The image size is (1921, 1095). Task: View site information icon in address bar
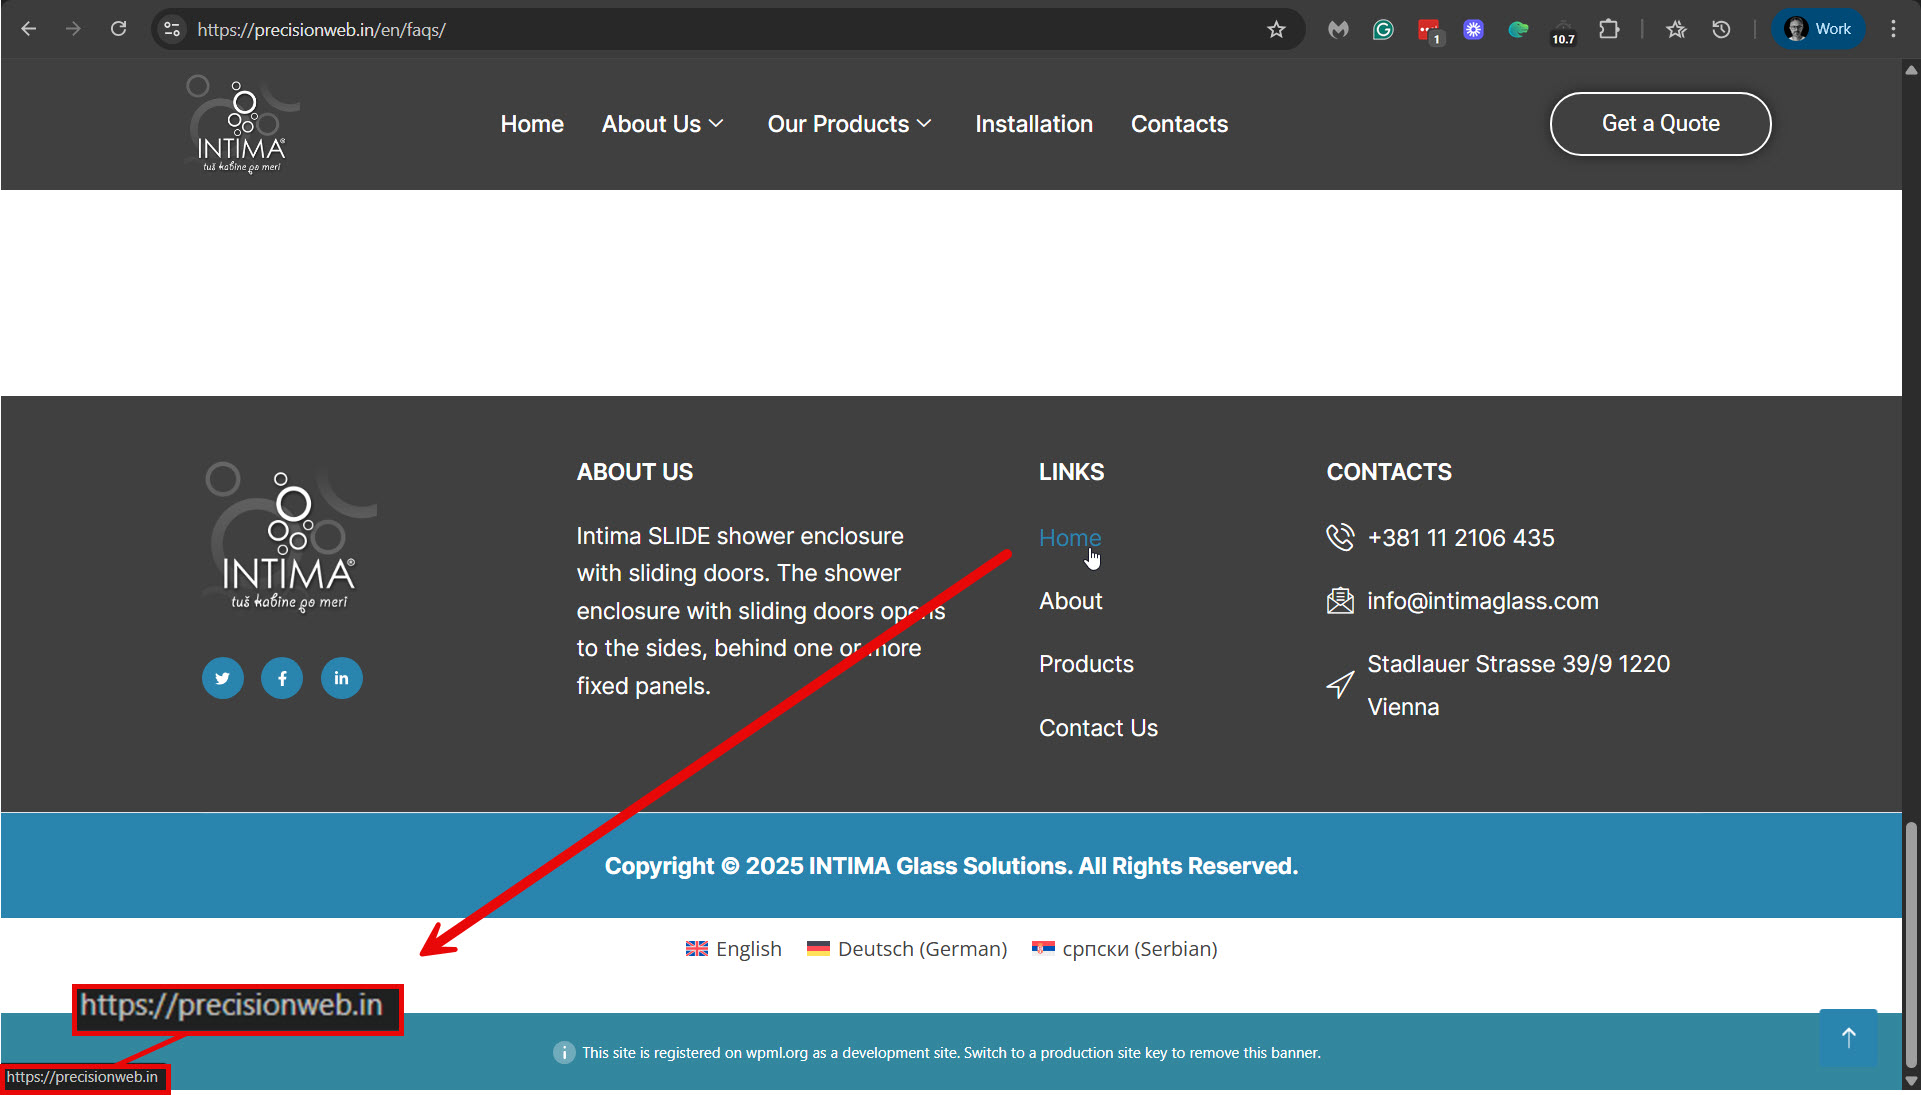click(172, 29)
